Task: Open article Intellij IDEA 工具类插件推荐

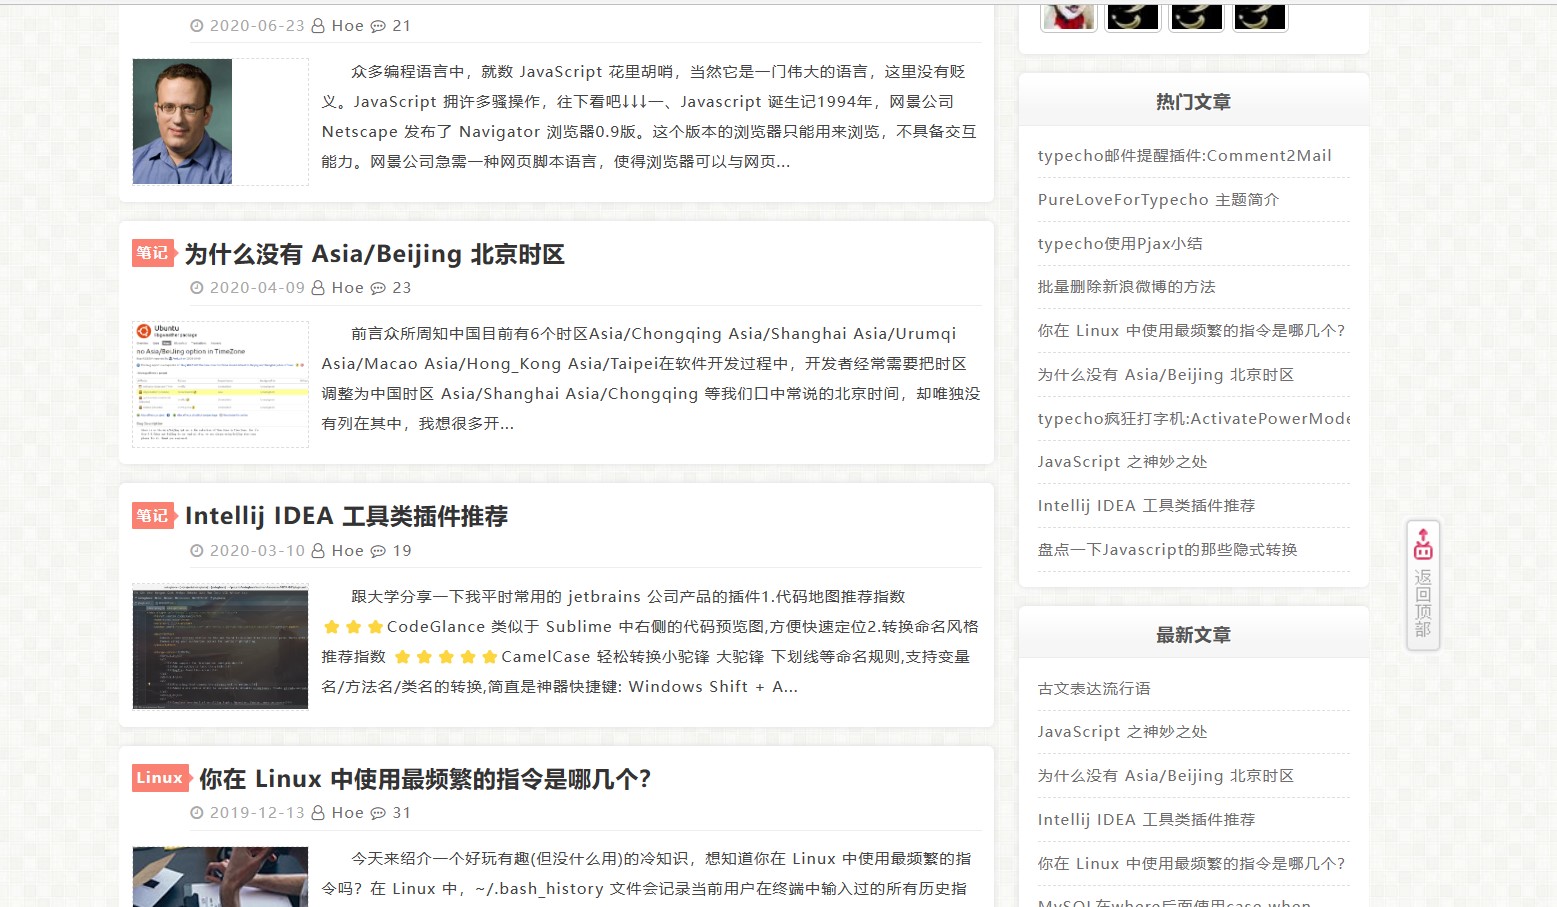Action: (347, 516)
